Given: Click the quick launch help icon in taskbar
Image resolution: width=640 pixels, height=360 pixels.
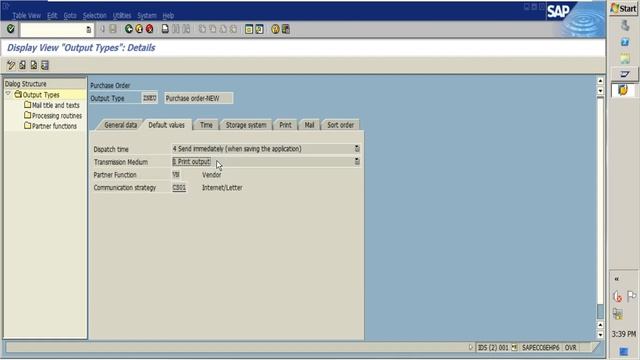Looking at the screenshot, I should [x=625, y=42].
